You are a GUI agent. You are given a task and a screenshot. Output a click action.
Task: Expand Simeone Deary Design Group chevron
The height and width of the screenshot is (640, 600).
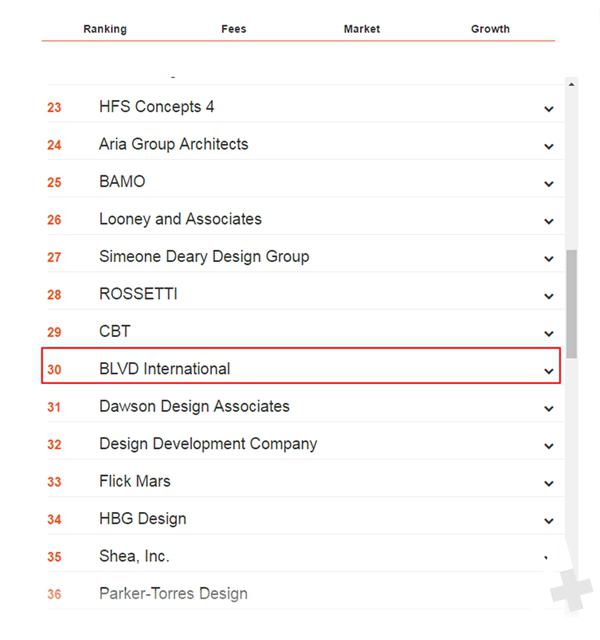549,259
